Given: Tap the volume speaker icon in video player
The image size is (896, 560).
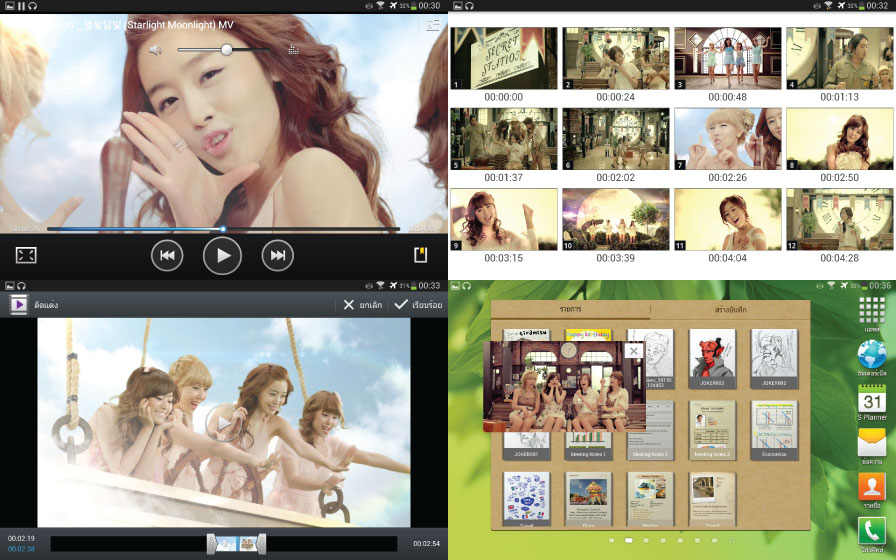Looking at the screenshot, I should [x=156, y=50].
